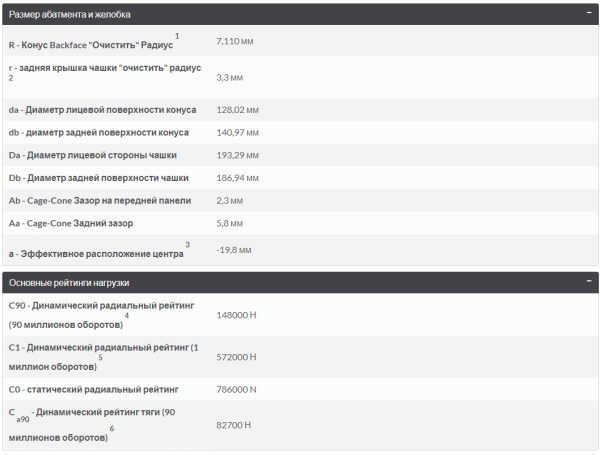
Task: Open footnote 2 under the r row label
Action: (x=11, y=77)
